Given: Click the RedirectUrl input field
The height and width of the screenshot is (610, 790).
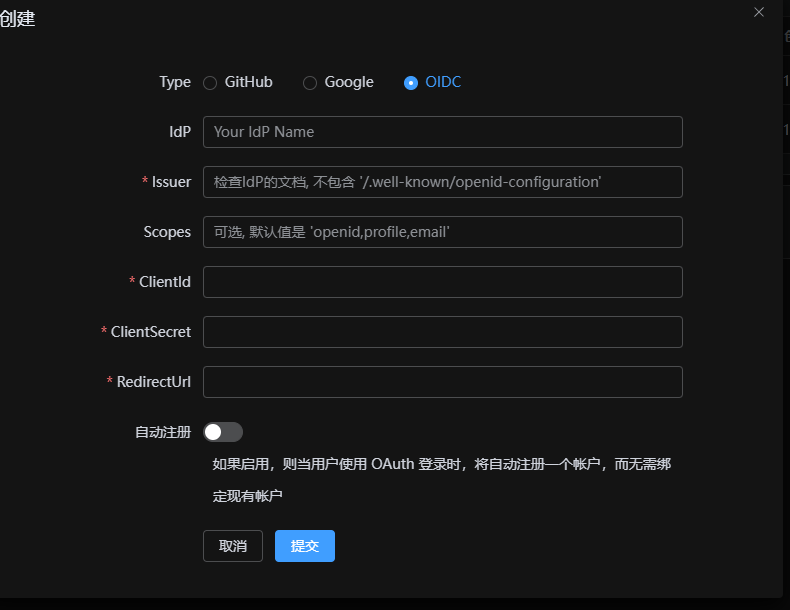Looking at the screenshot, I should (x=442, y=382).
